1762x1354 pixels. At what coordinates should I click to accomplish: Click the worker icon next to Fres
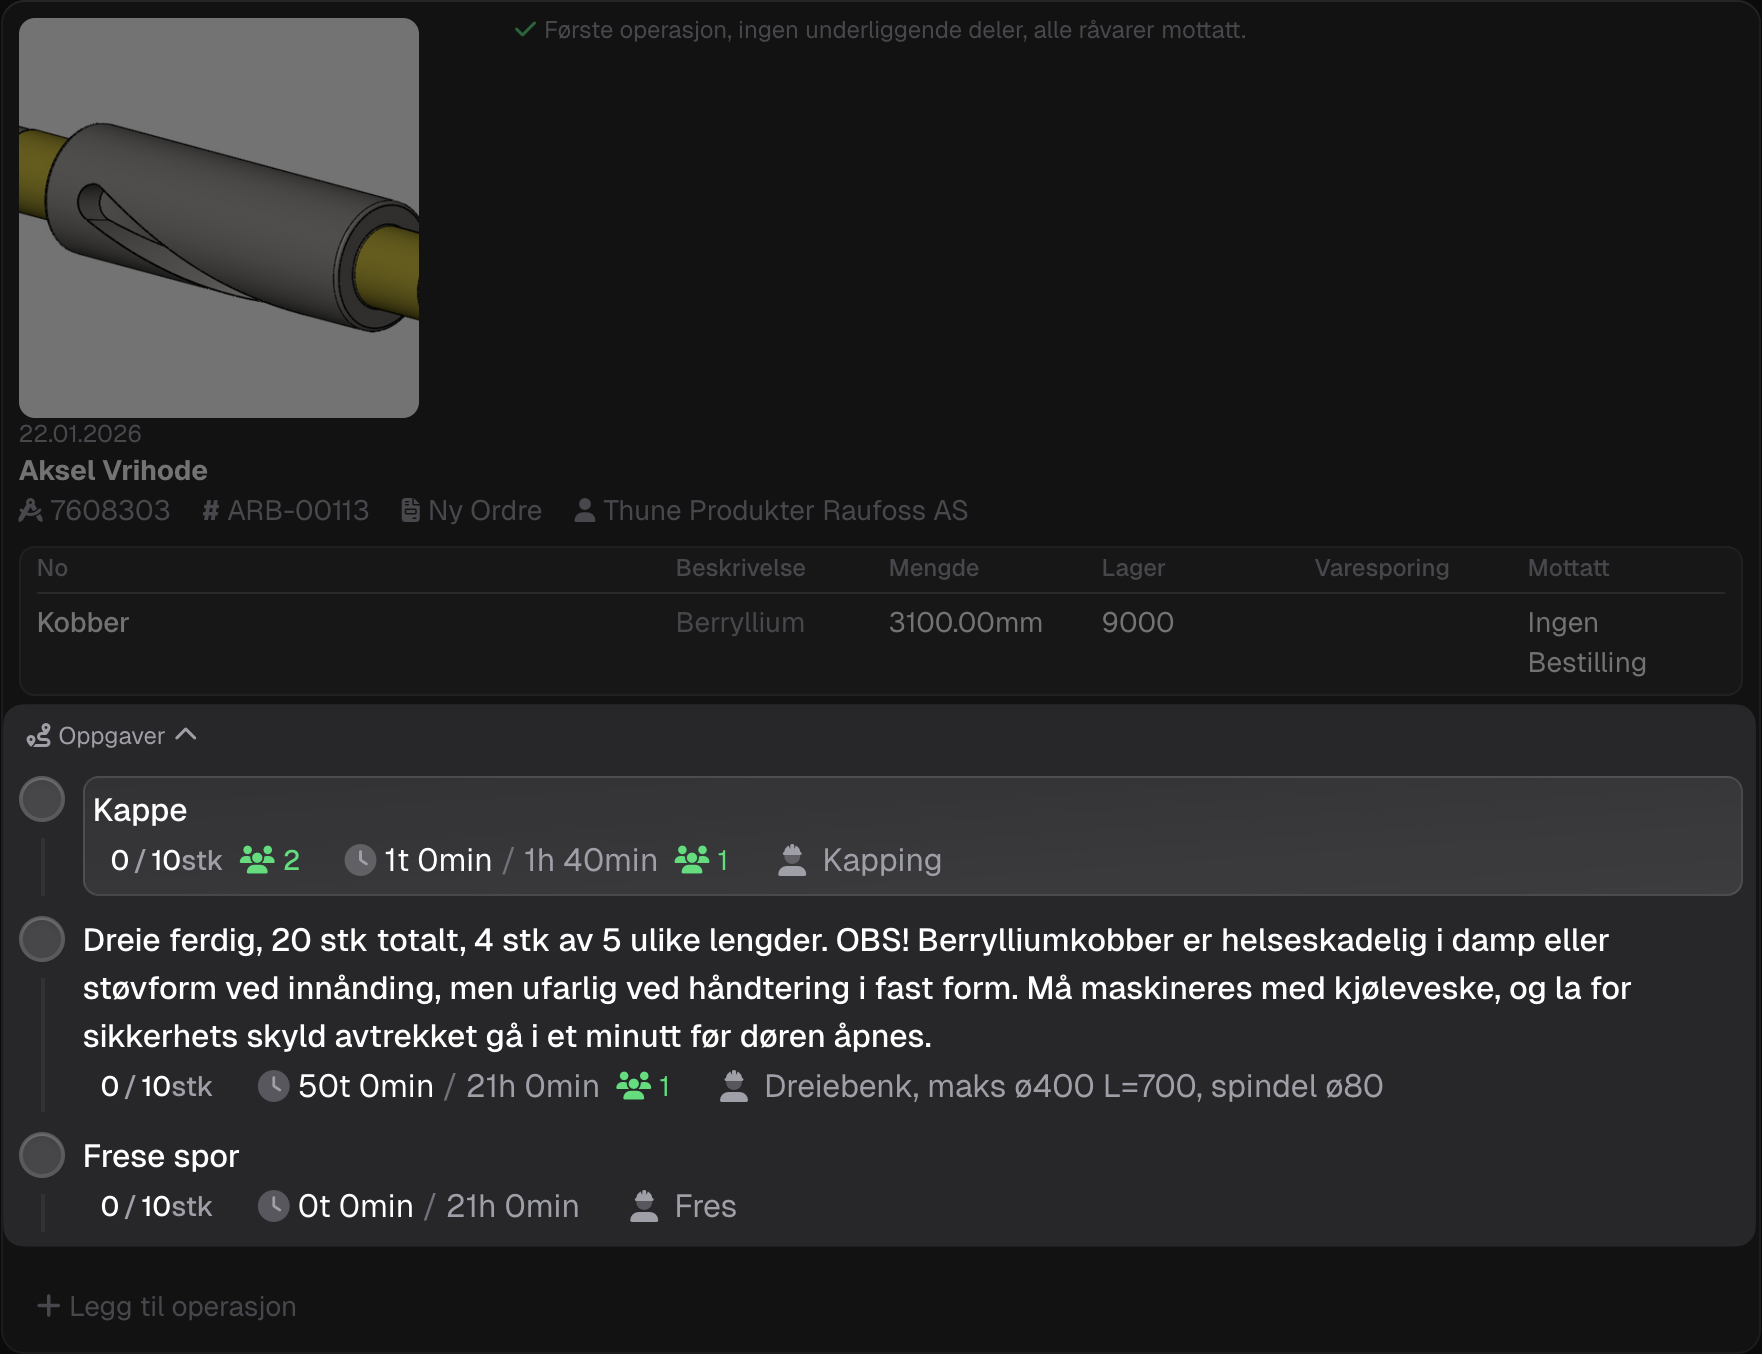click(644, 1206)
